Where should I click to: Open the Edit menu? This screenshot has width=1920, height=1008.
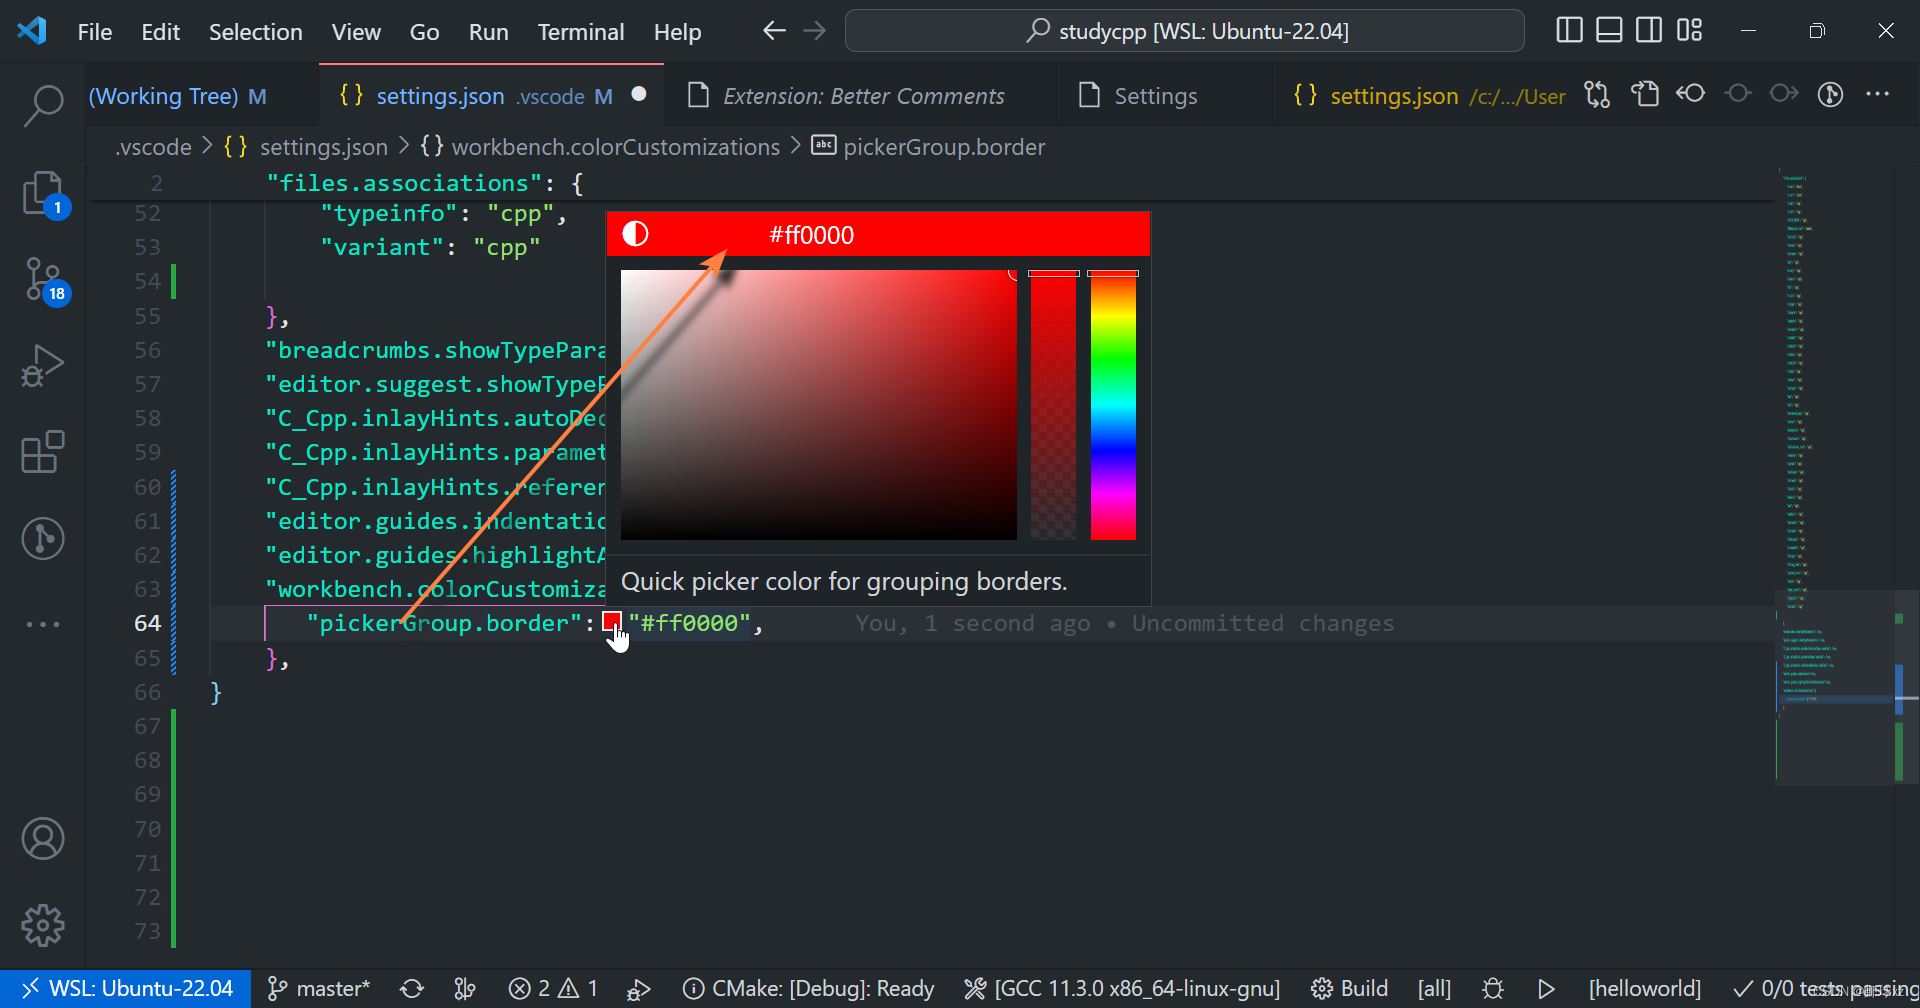[x=160, y=32]
